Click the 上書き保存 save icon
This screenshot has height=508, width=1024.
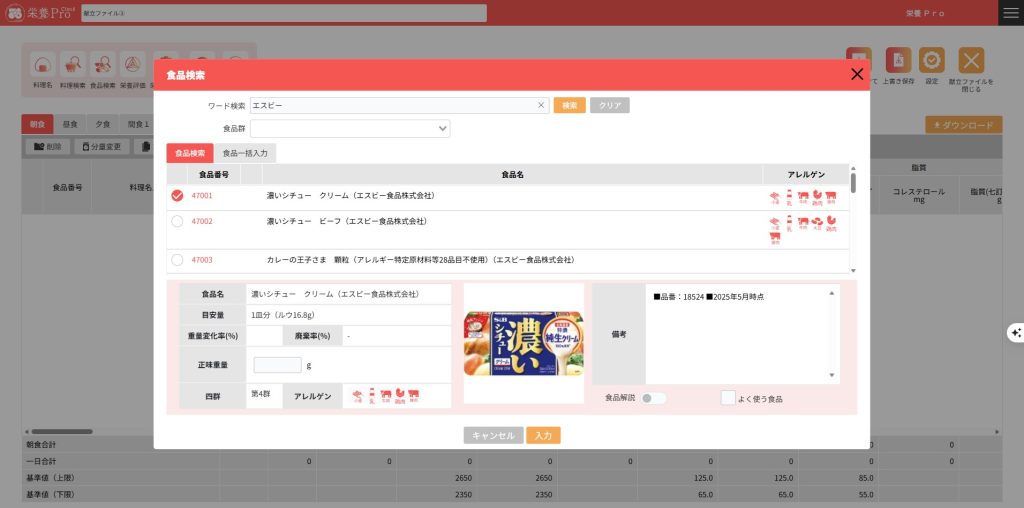pyautogui.click(x=898, y=61)
